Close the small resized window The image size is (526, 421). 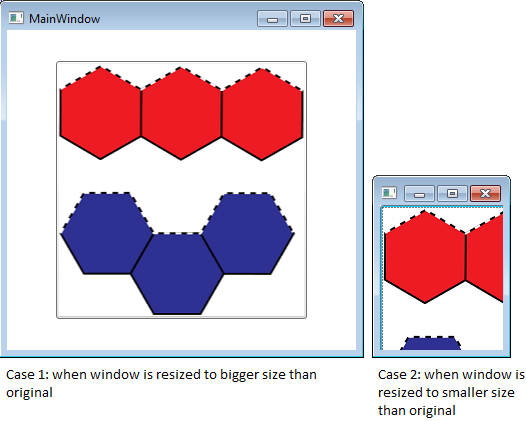tap(485, 193)
